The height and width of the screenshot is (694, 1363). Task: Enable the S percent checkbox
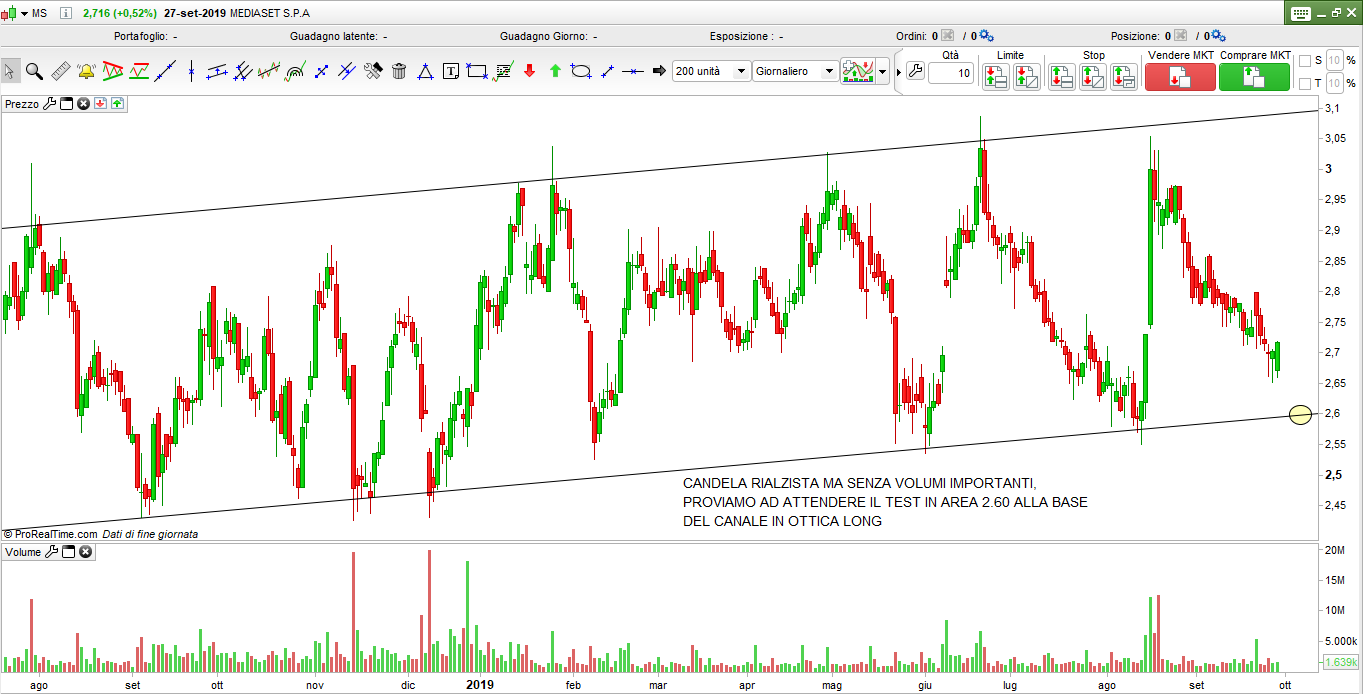click(1304, 60)
